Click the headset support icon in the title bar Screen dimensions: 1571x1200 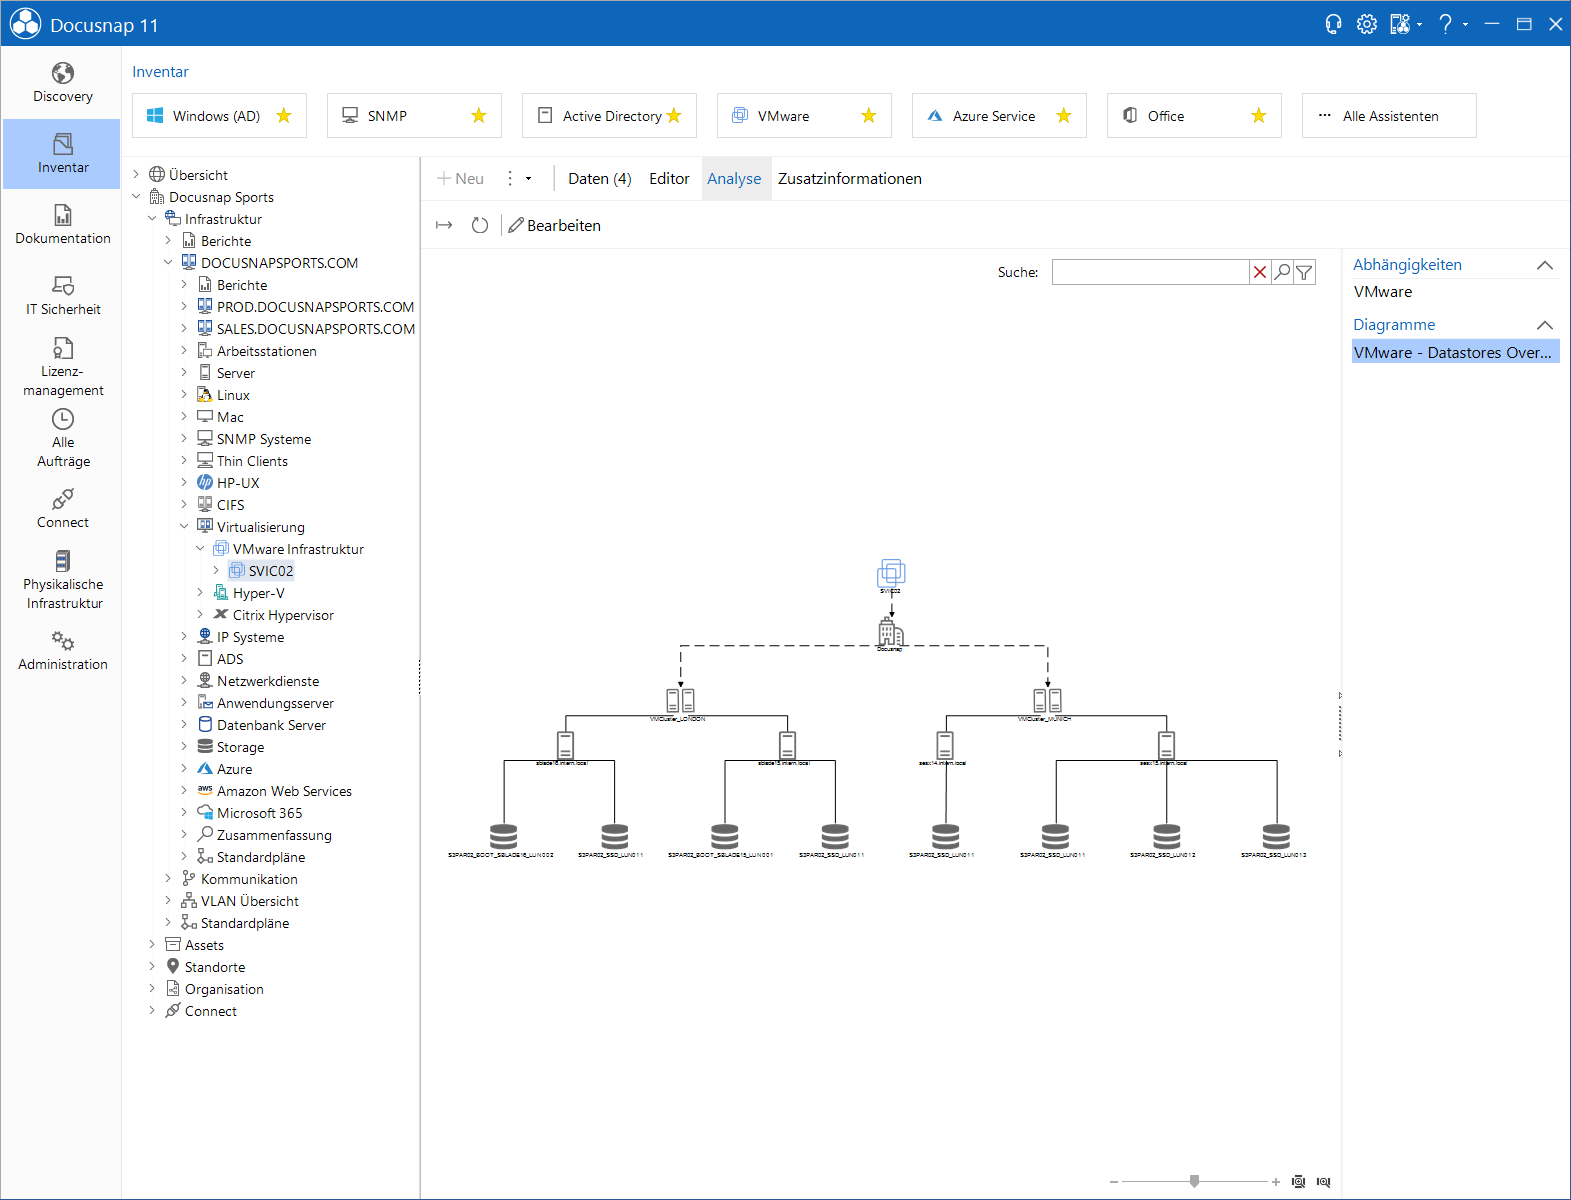1333,24
